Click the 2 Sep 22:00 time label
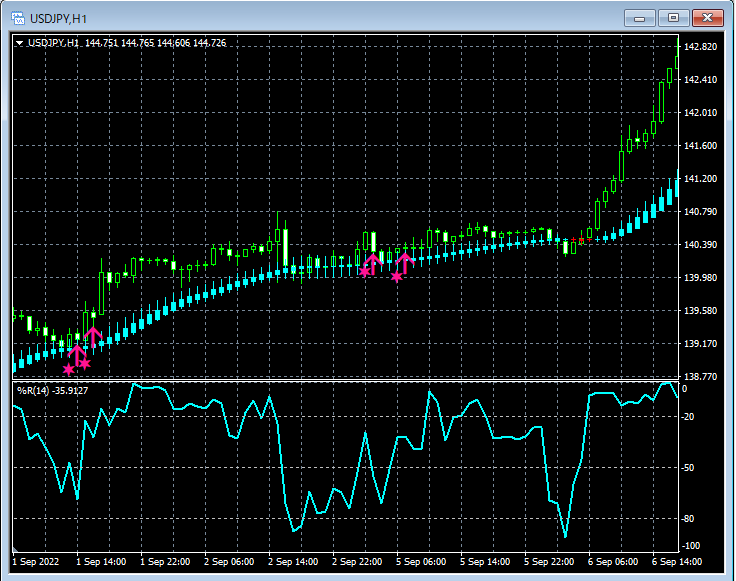Screen dimensions: 736x581 click(357, 562)
